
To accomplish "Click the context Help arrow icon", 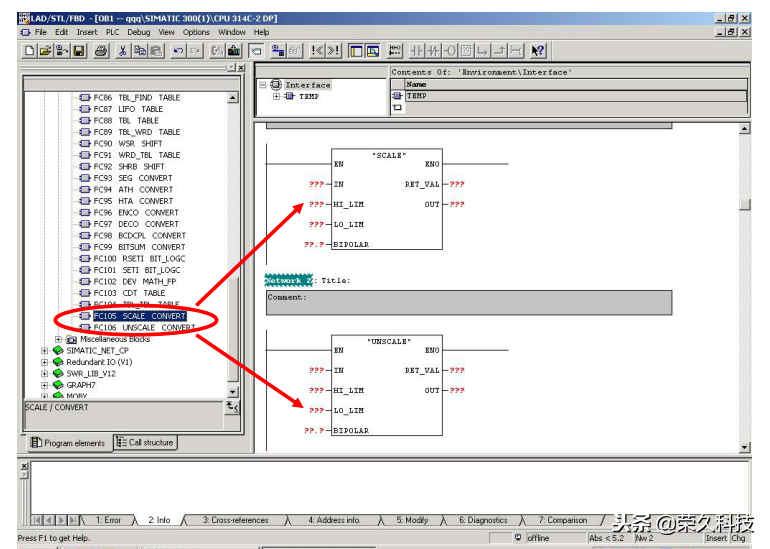I will pyautogui.click(x=538, y=50).
